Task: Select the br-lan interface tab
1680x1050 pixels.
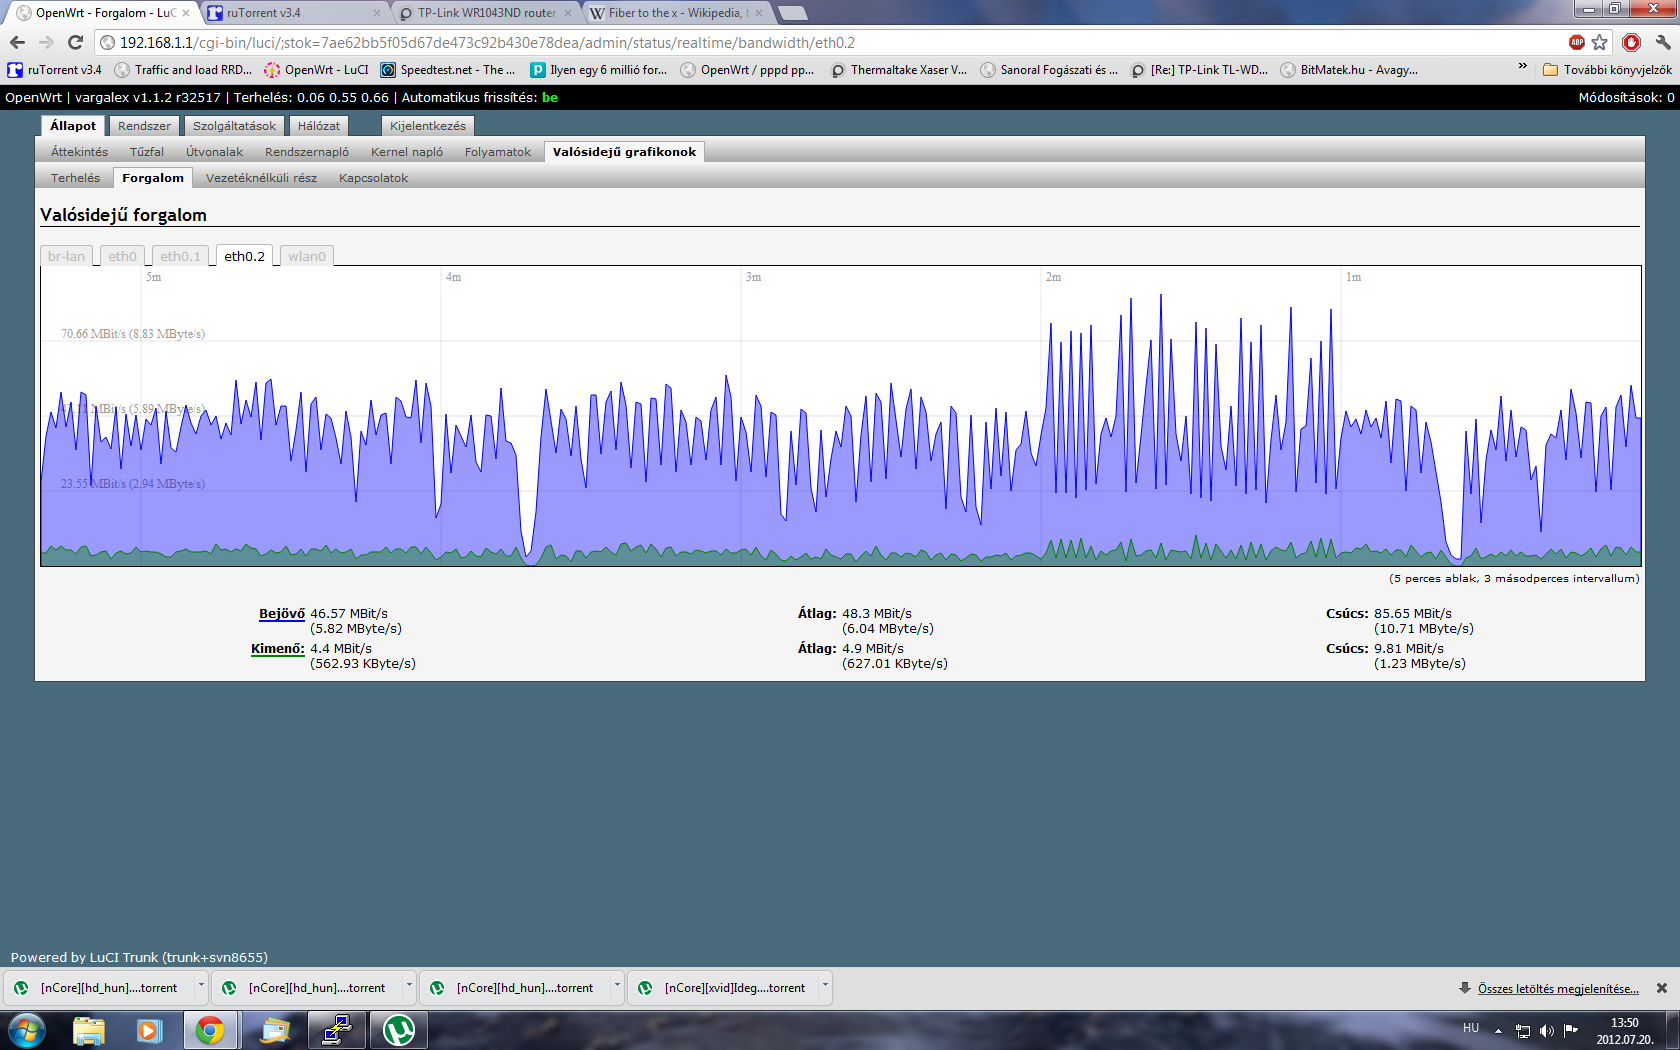Action: [67, 256]
